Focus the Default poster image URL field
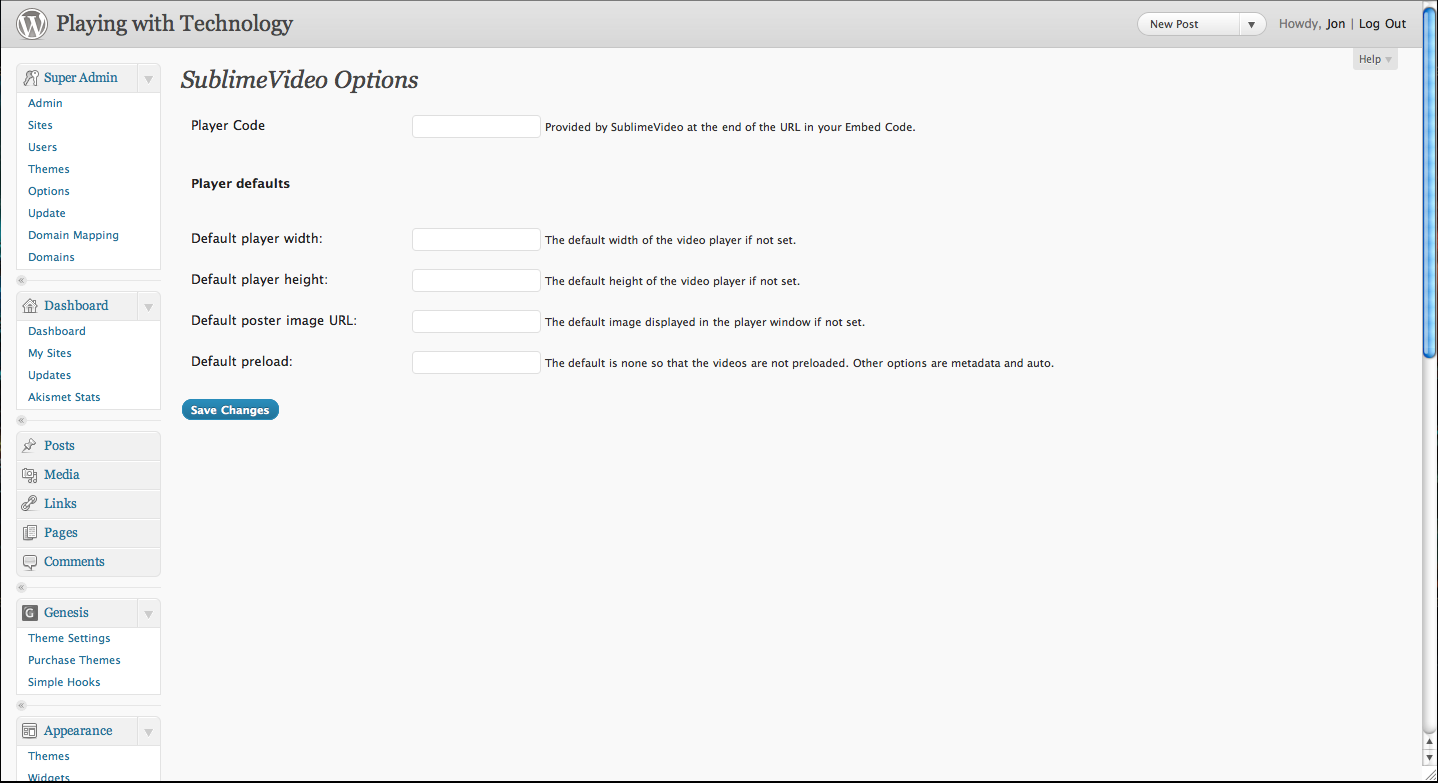Image resolution: width=1438 pixels, height=783 pixels. [x=476, y=321]
